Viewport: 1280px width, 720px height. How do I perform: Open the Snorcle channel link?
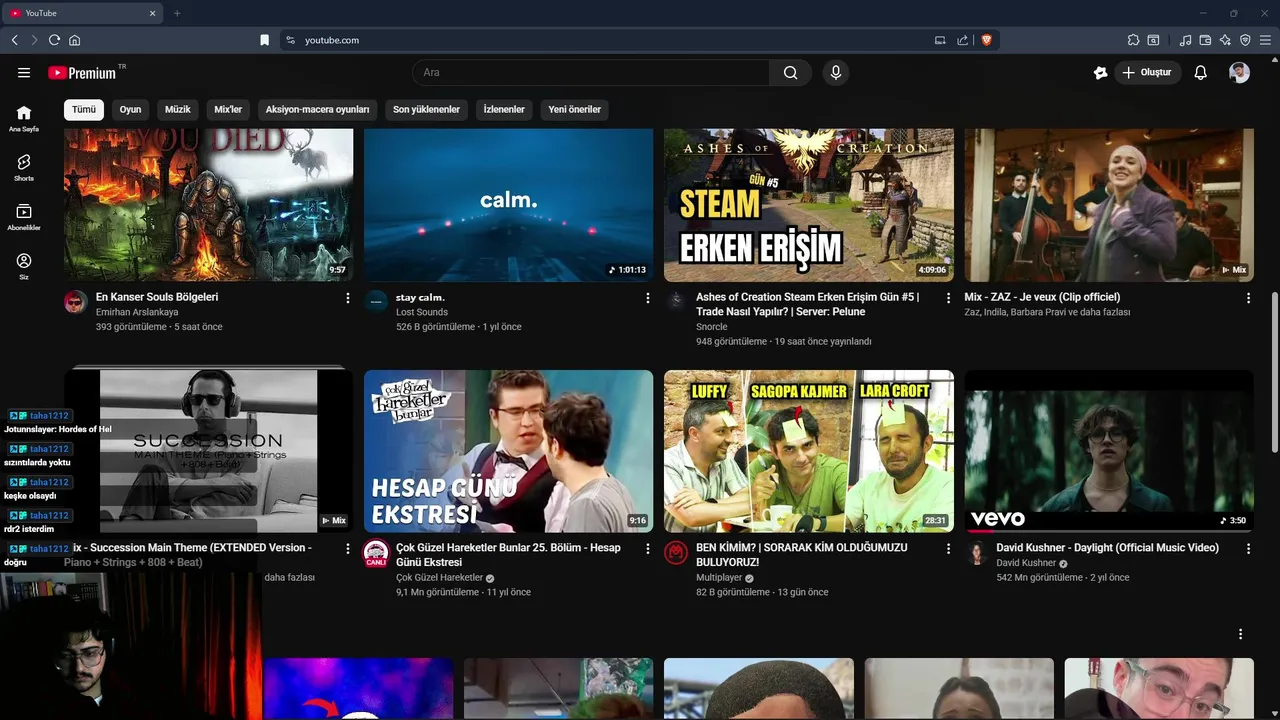pyautogui.click(x=712, y=327)
